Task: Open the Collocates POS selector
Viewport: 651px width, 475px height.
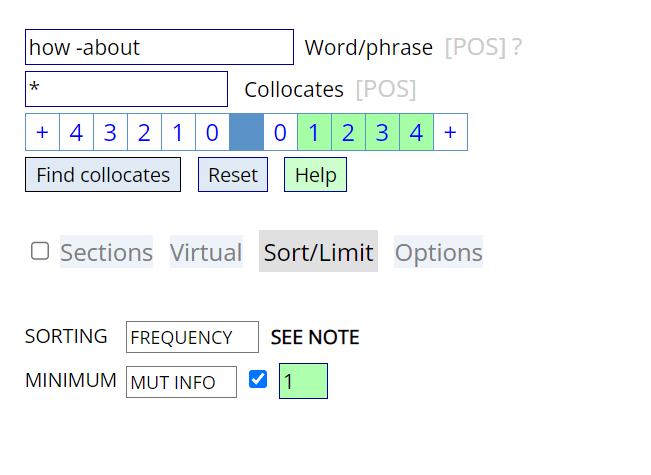Action: [x=386, y=89]
